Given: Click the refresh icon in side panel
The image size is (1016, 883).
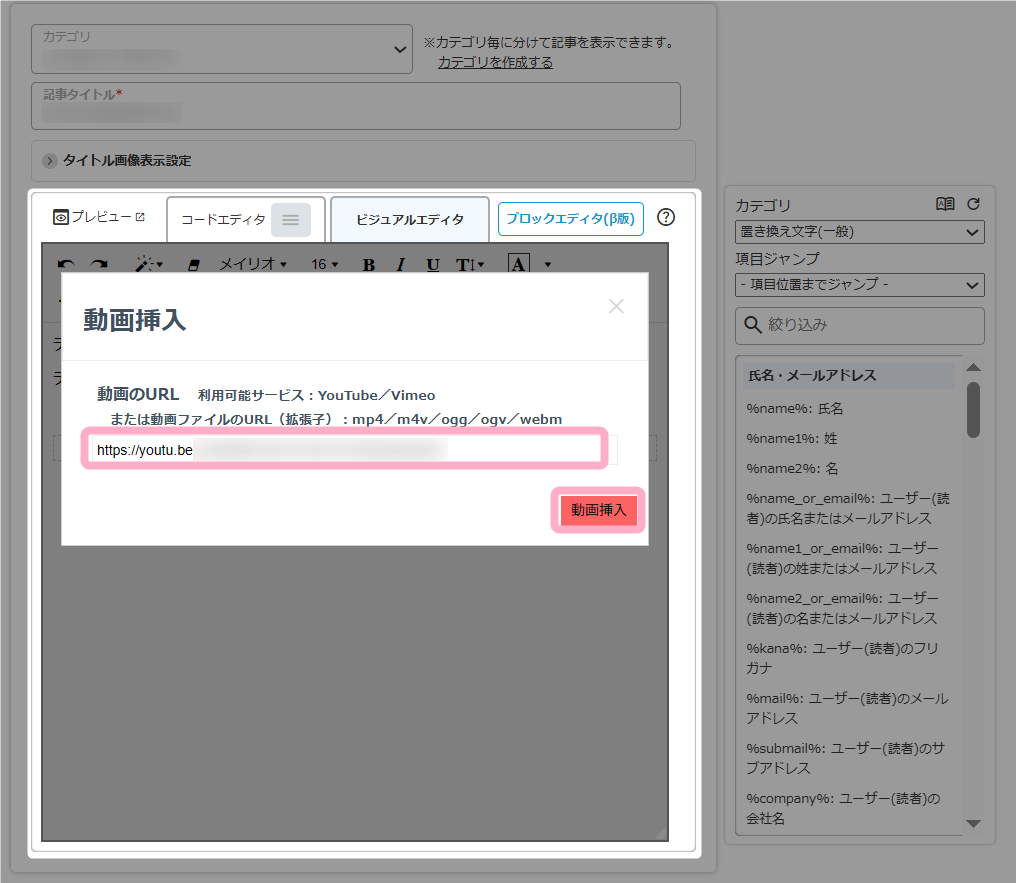Looking at the screenshot, I should point(973,204).
